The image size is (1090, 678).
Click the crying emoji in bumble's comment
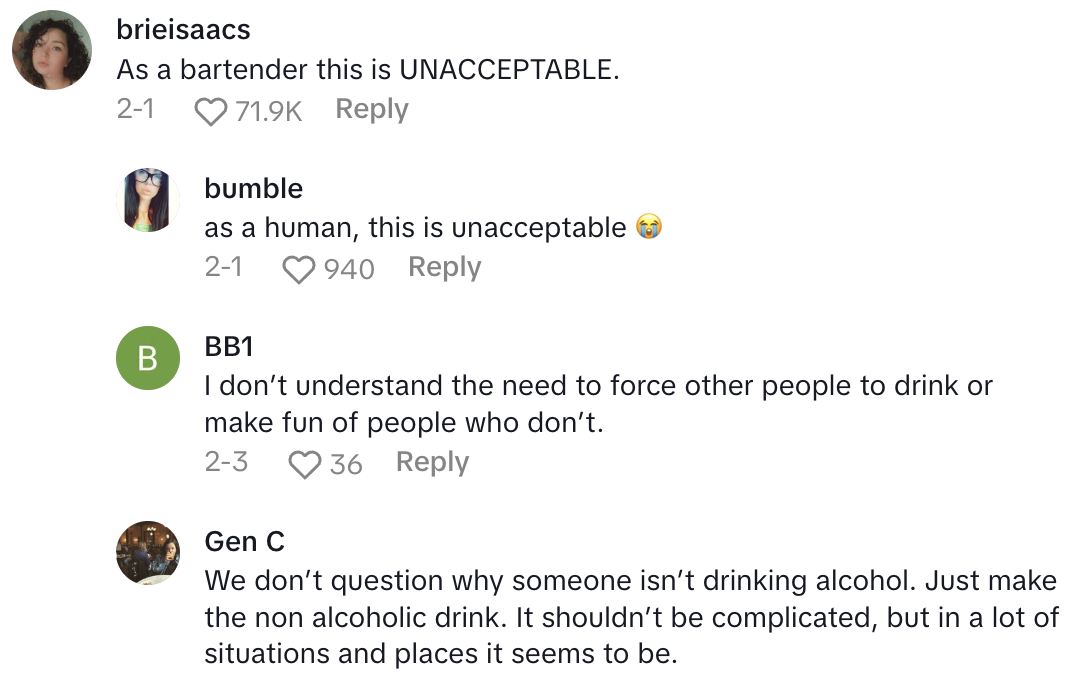pyautogui.click(x=649, y=228)
